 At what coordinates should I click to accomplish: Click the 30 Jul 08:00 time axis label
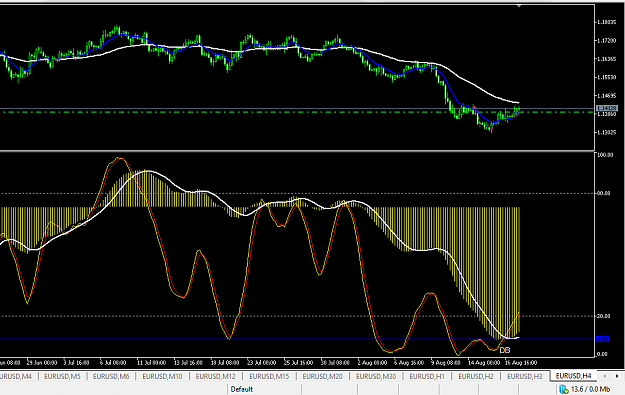pos(335,363)
